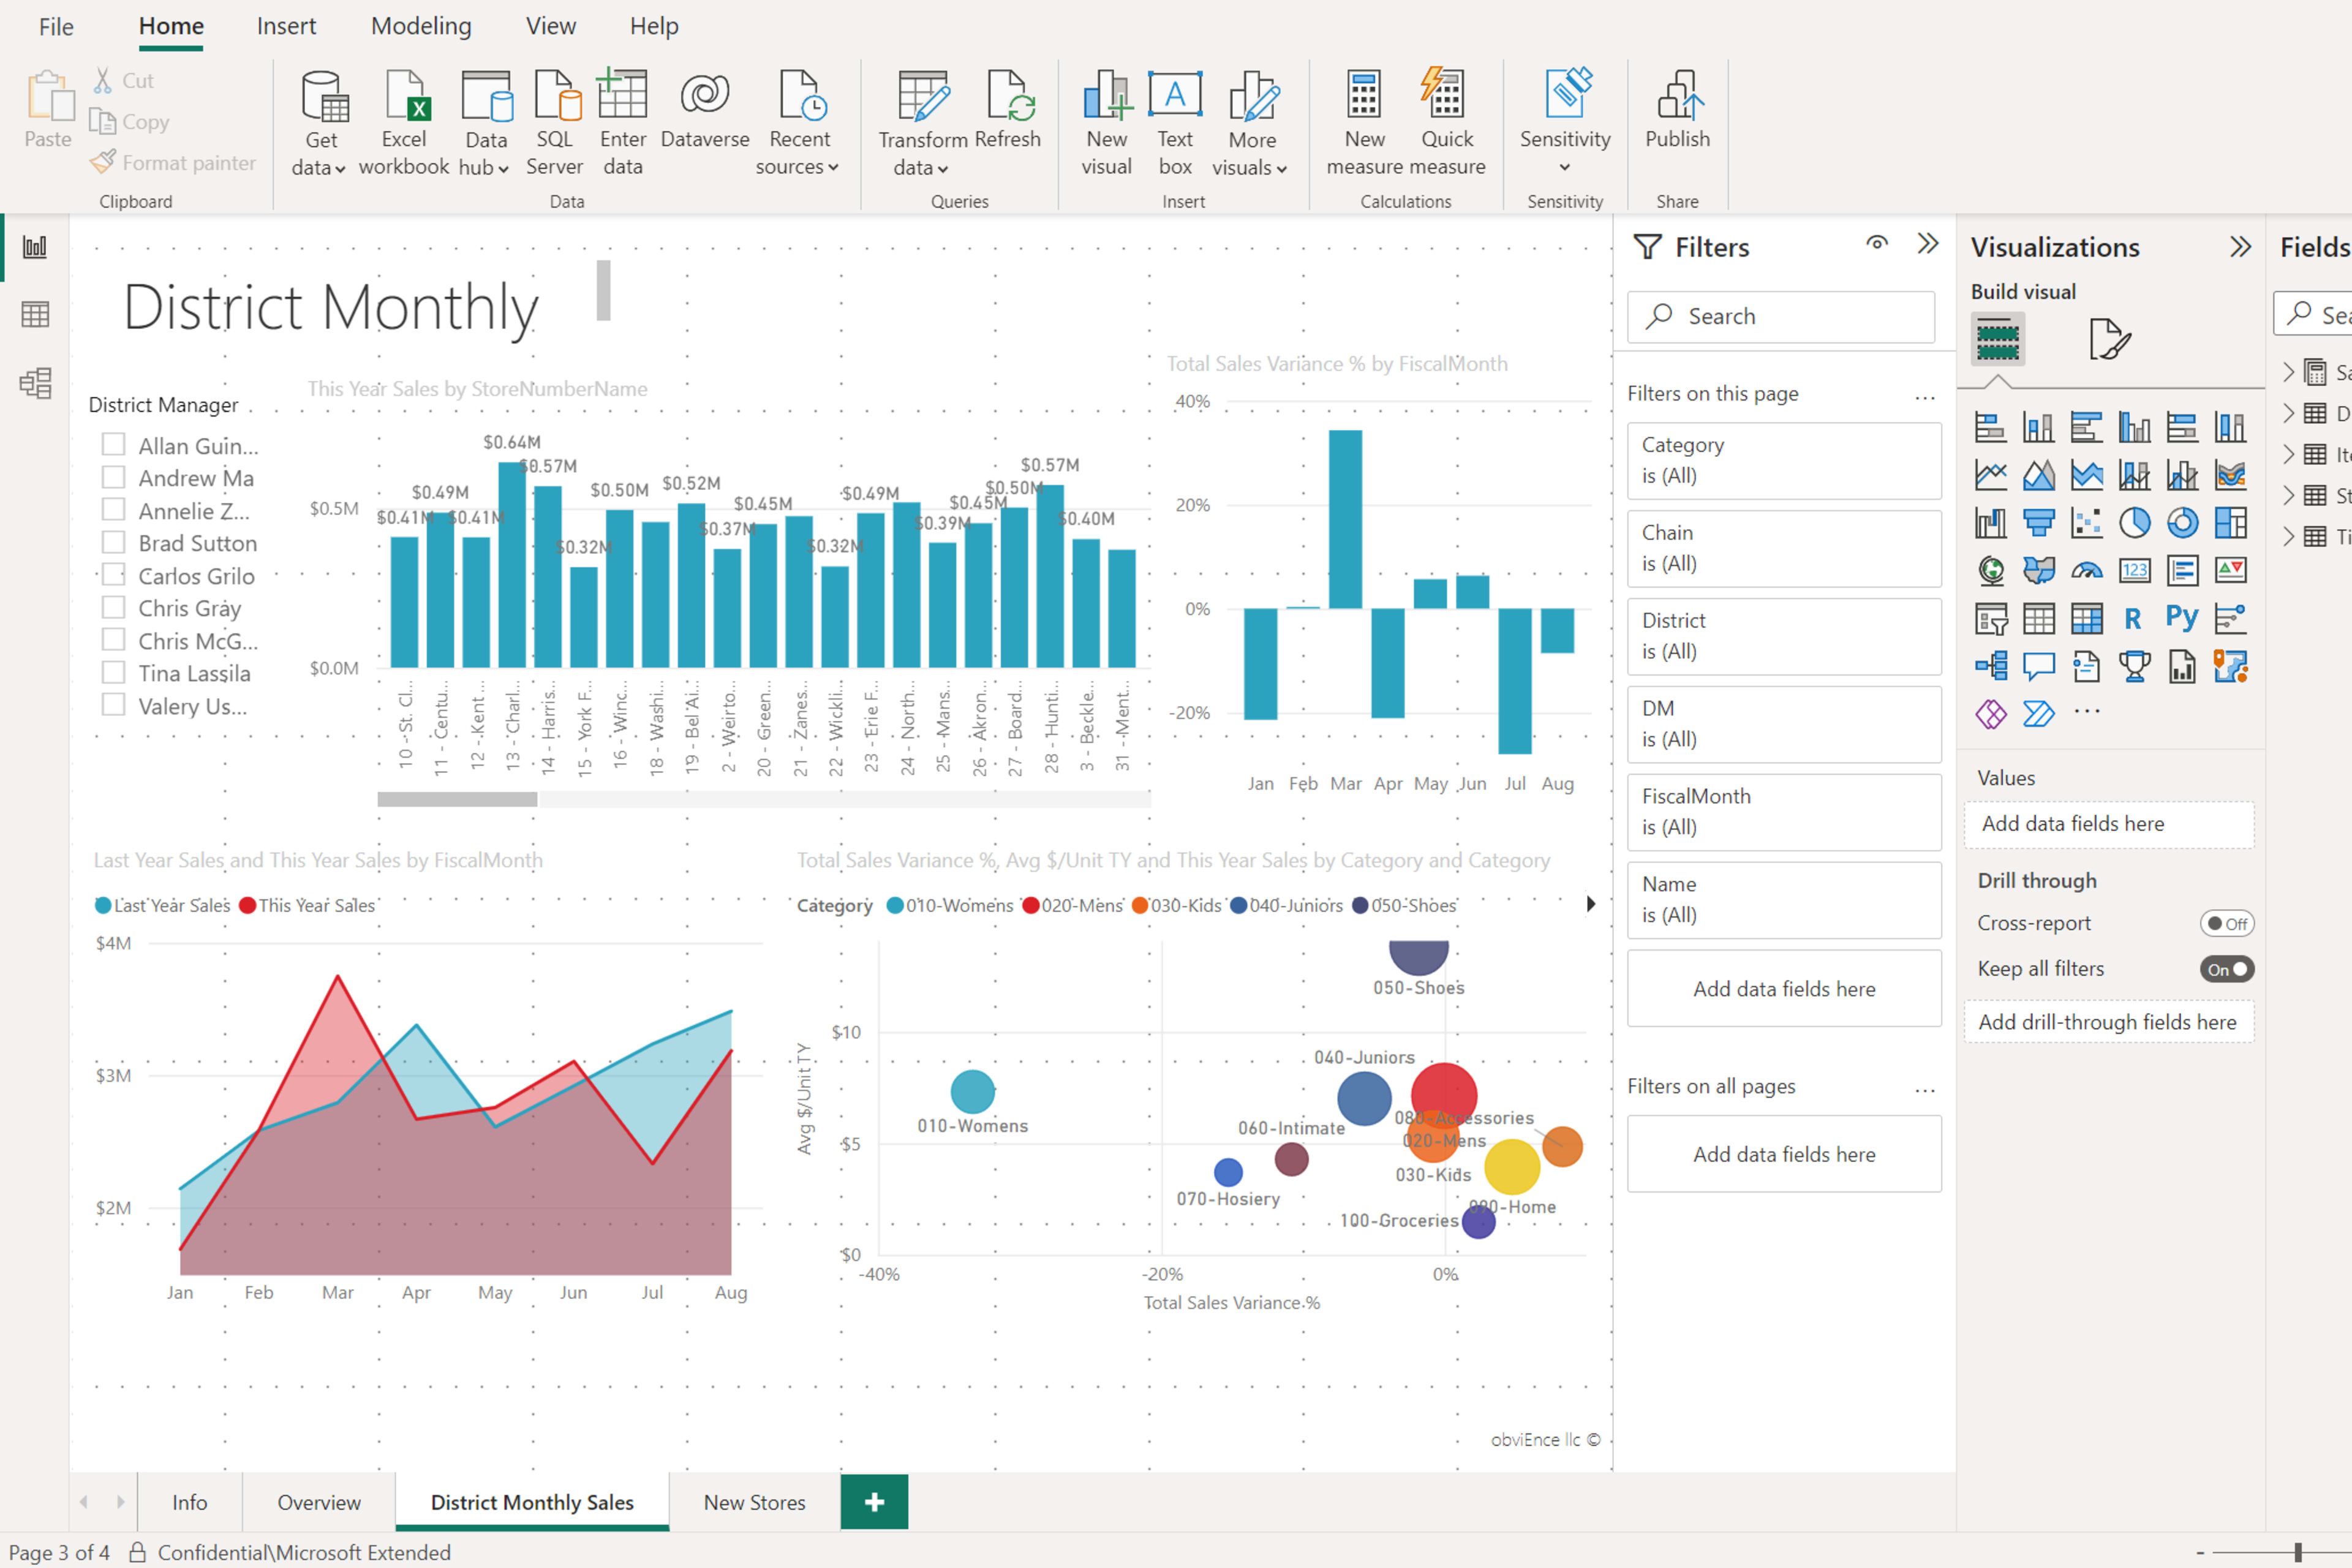Open more options for Filters on this page
This screenshot has height=1568, width=2352.
tap(1925, 397)
